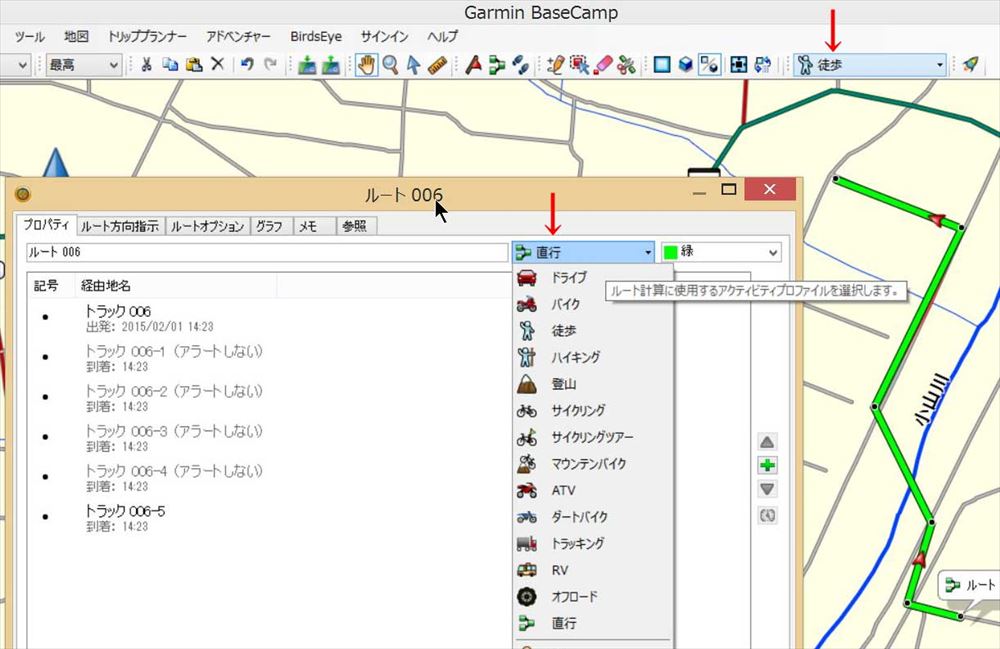Choose サイクリングツアー from activity list
The height and width of the screenshot is (649, 1000).
592,437
